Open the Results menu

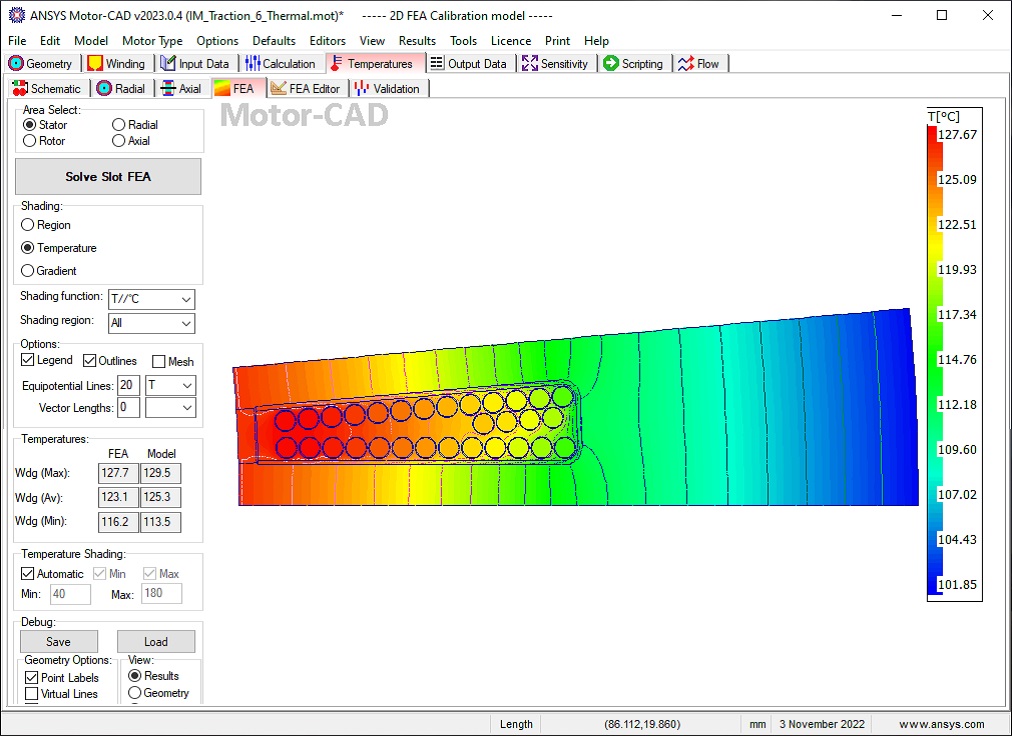(x=417, y=41)
